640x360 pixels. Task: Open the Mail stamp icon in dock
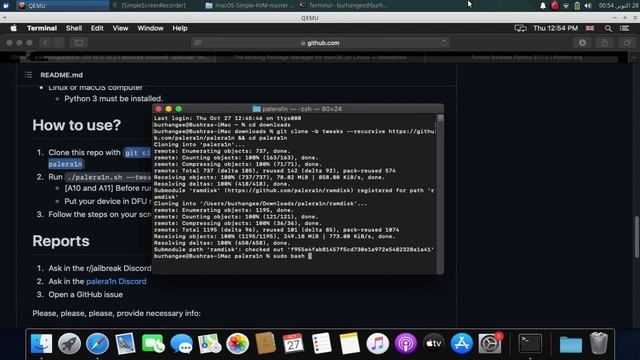point(125,343)
